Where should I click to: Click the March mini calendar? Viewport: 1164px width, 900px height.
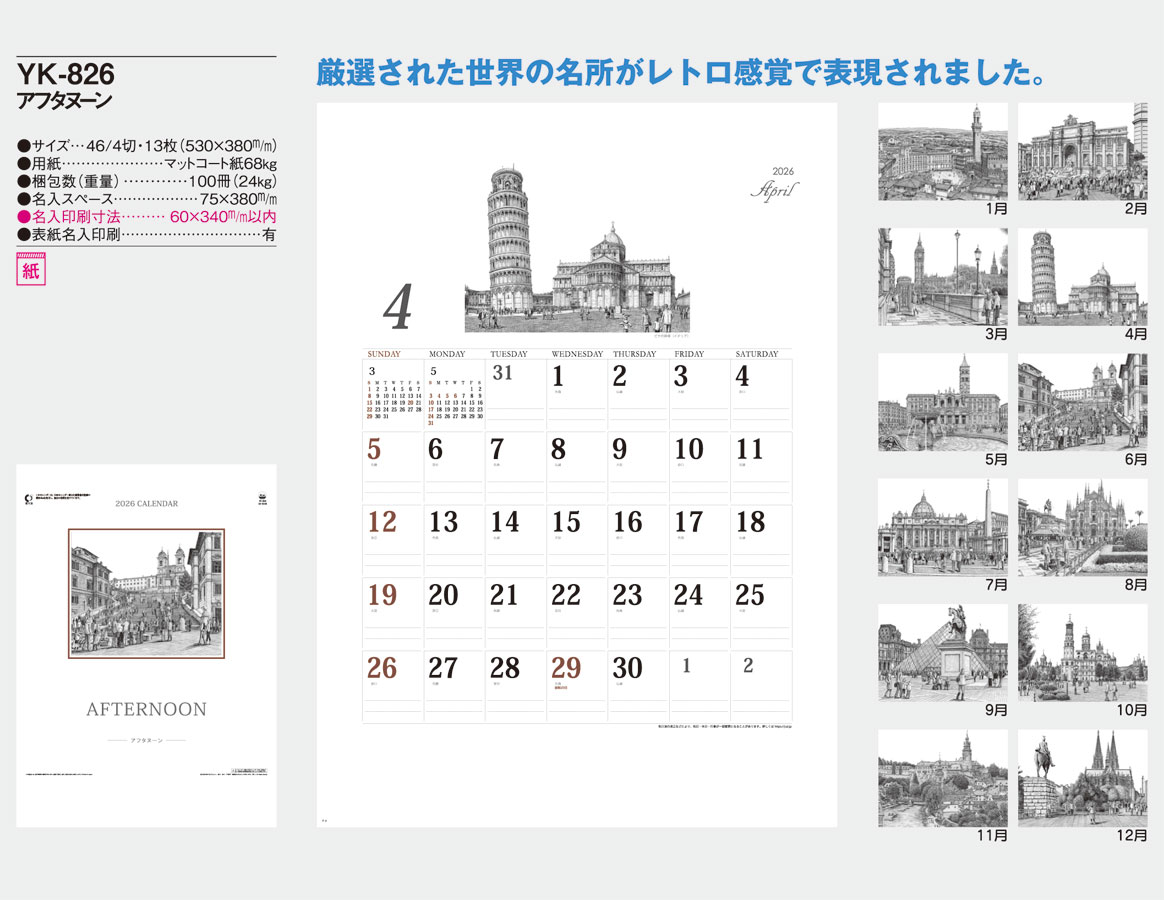click(x=393, y=395)
